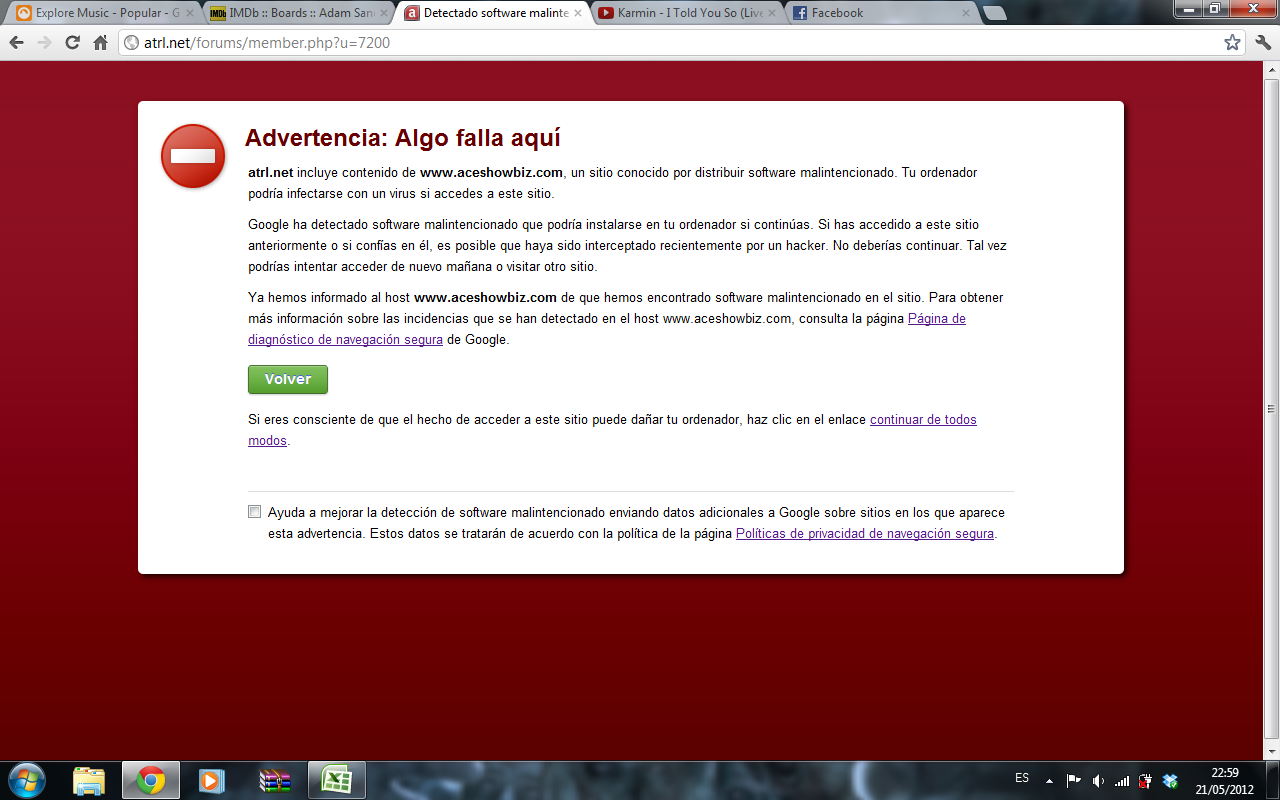Close the malware warning tab
Image resolution: width=1280 pixels, height=800 pixels.
coord(577,13)
